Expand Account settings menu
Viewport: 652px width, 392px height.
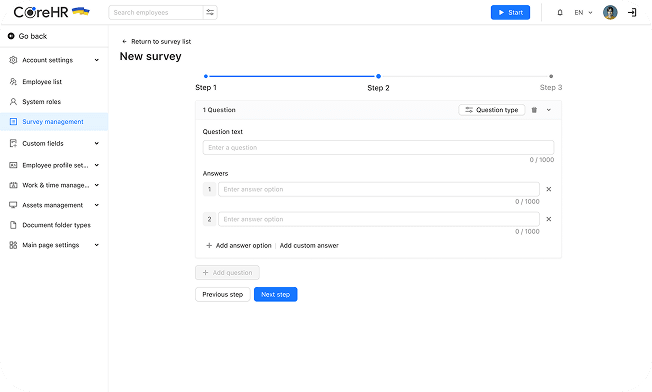point(96,60)
